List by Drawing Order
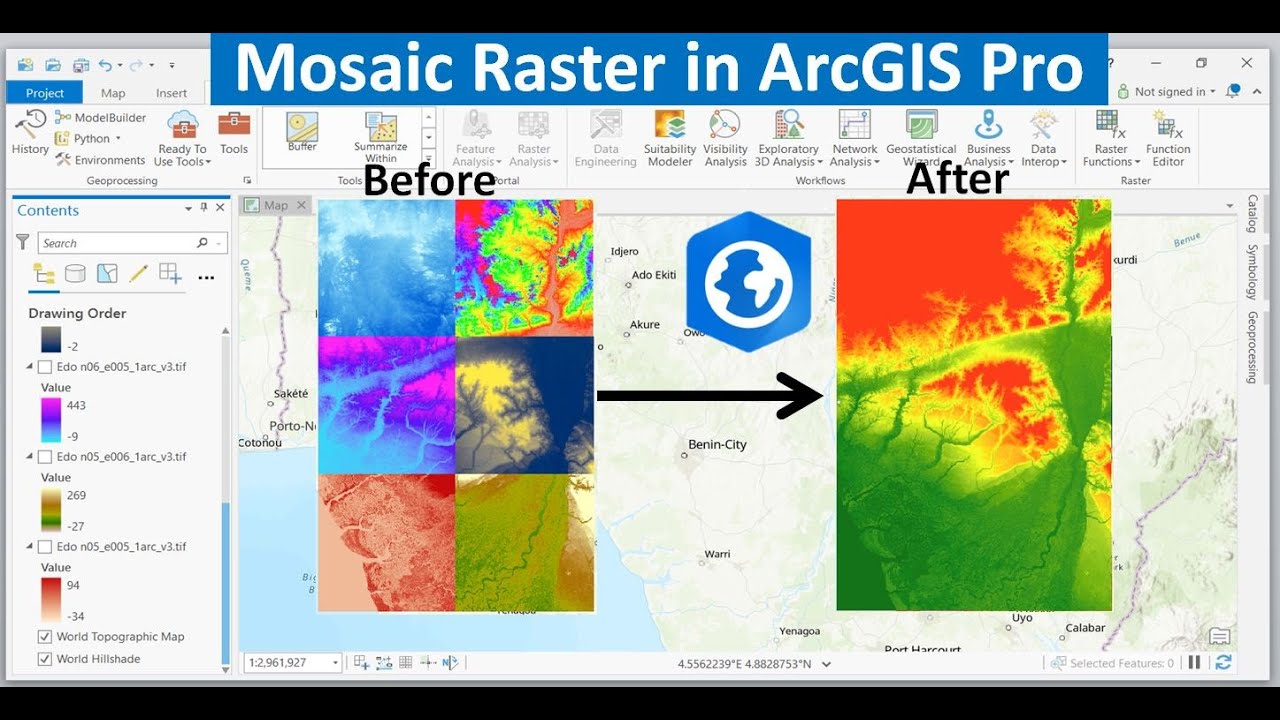This screenshot has height=720, width=1280. [x=44, y=273]
